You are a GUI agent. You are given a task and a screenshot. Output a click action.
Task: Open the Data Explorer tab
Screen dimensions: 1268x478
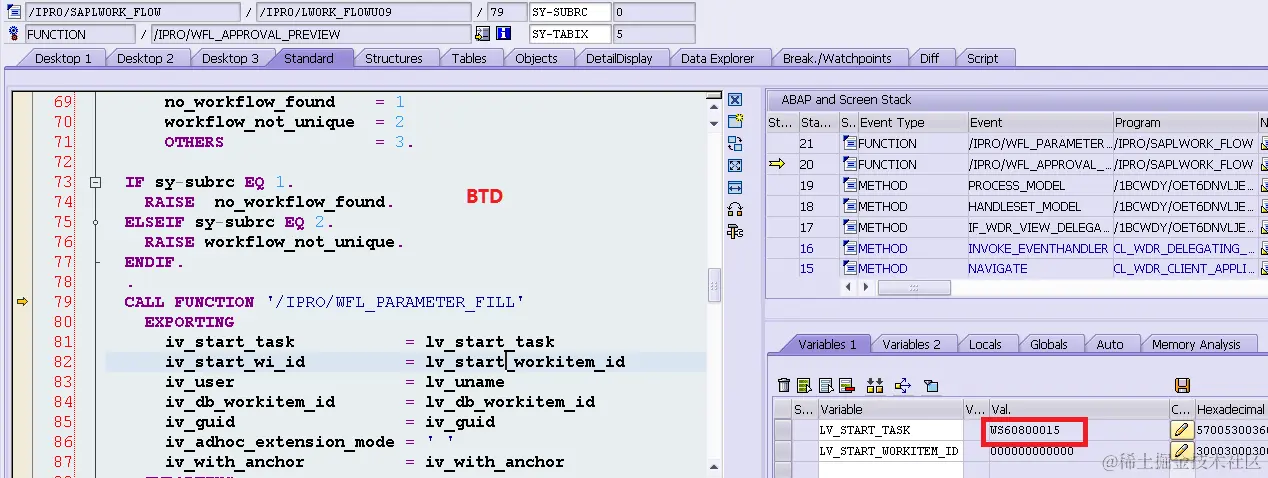pyautogui.click(x=717, y=58)
